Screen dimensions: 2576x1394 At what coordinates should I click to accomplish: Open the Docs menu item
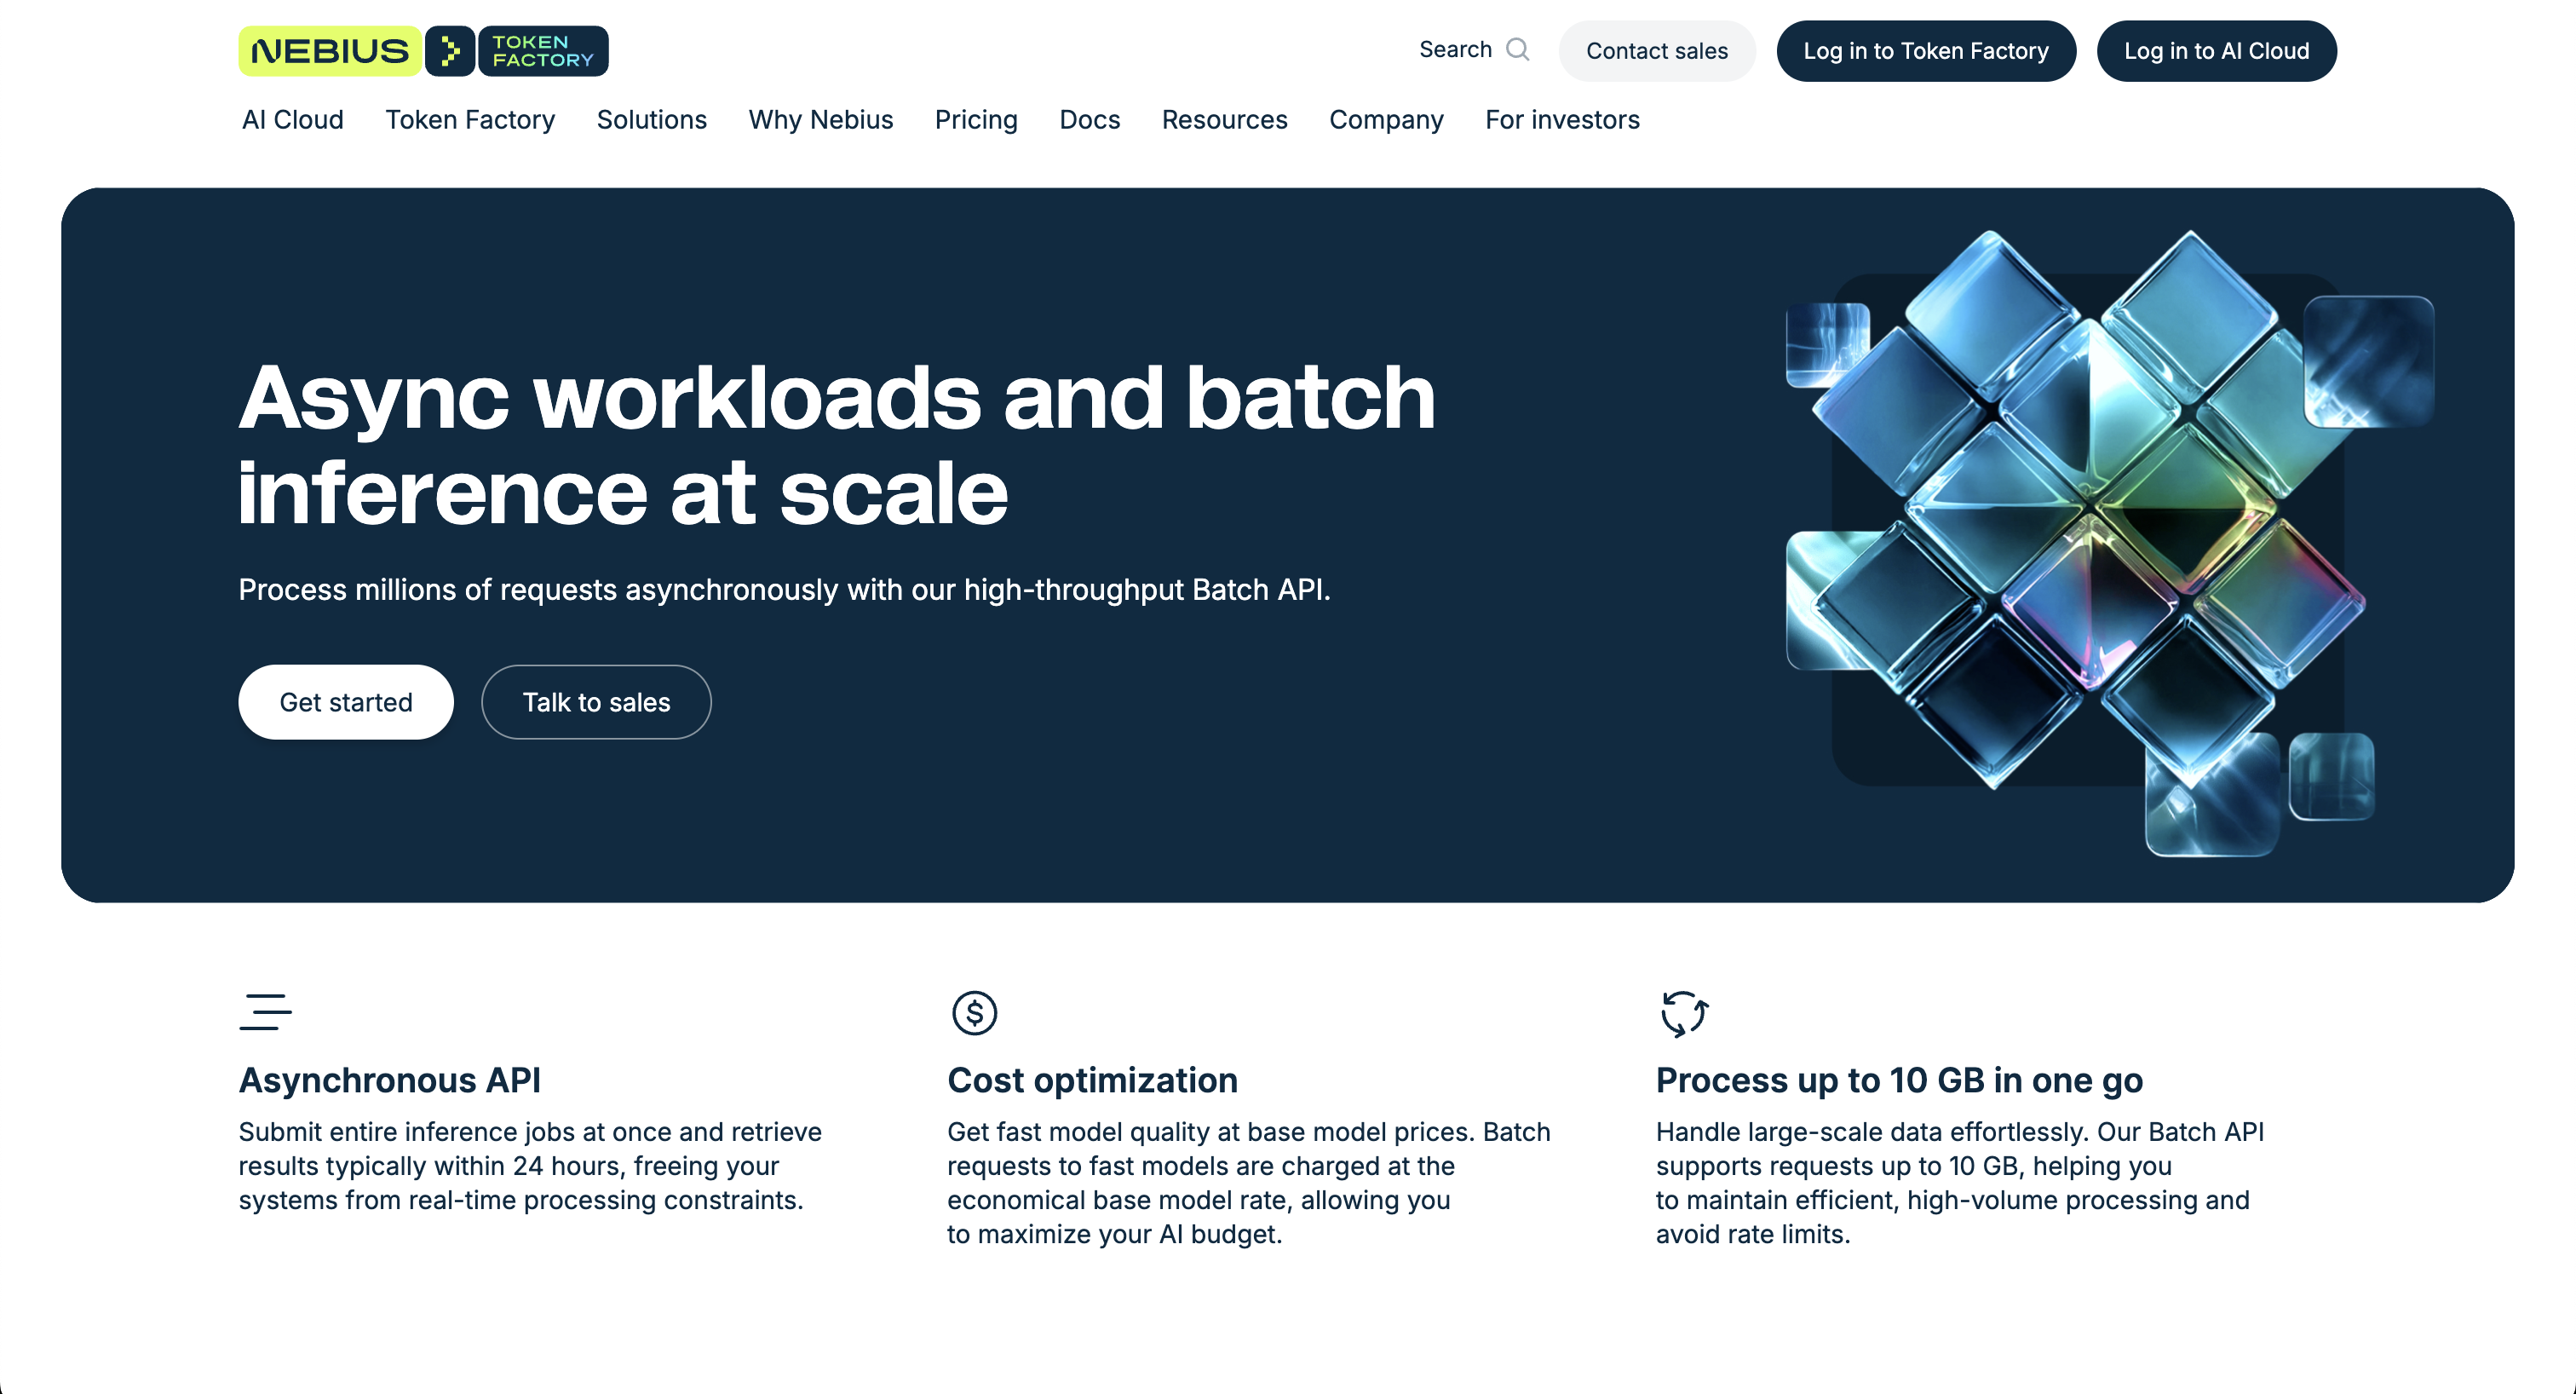tap(1090, 120)
